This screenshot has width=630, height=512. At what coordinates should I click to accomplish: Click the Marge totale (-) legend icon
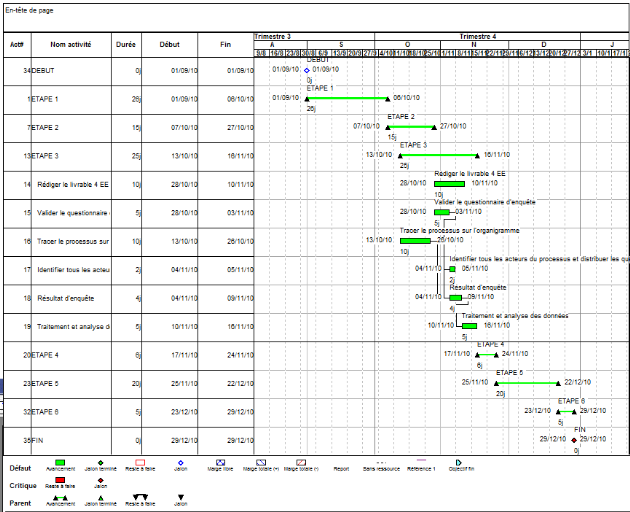301,463
